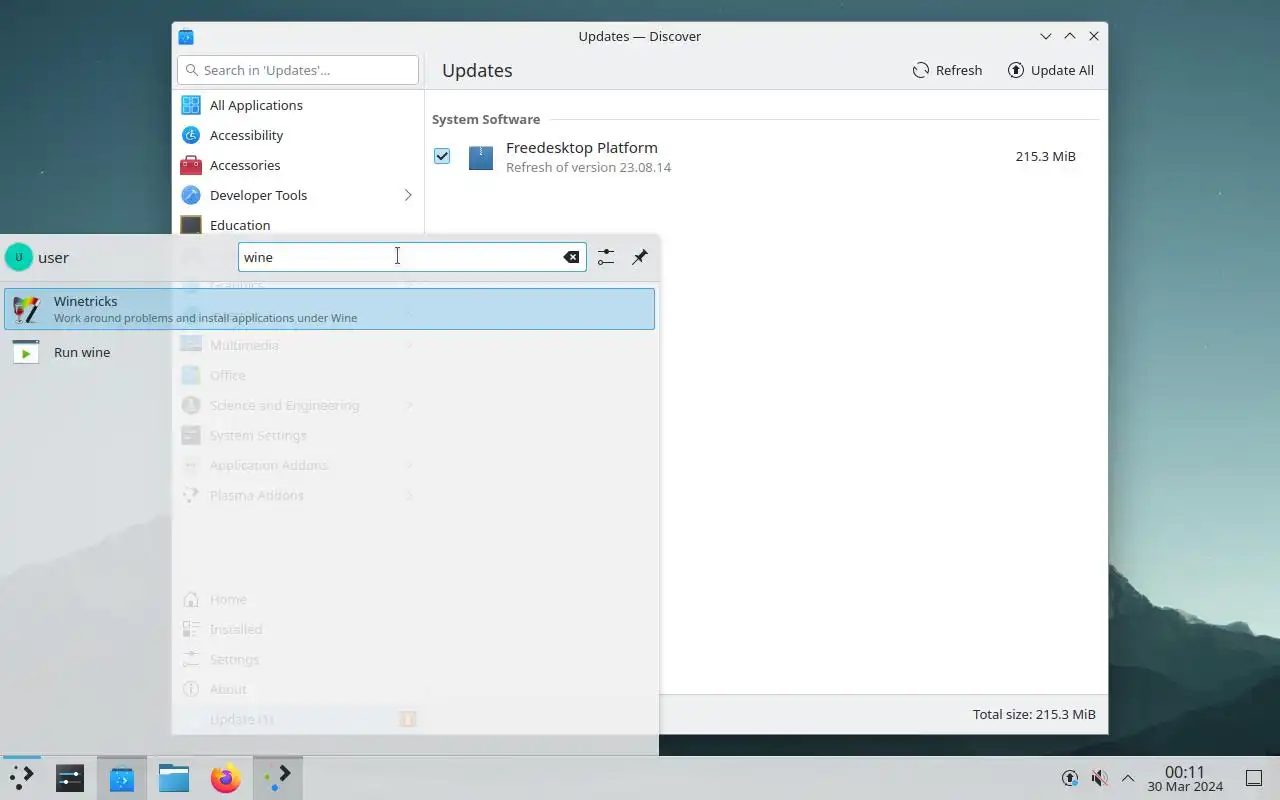
Task: Uncheck Freedesktop Platform update checkbox
Action: pos(442,156)
